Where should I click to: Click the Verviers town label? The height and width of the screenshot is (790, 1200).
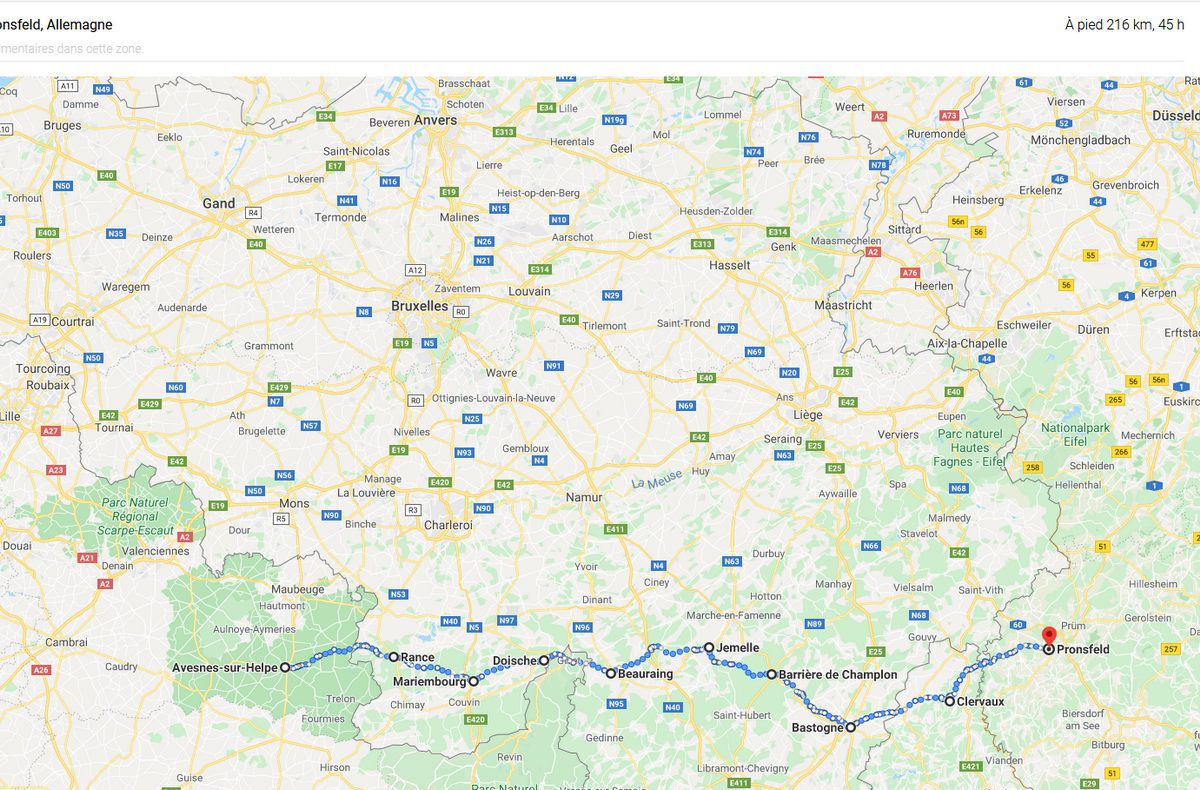(898, 434)
